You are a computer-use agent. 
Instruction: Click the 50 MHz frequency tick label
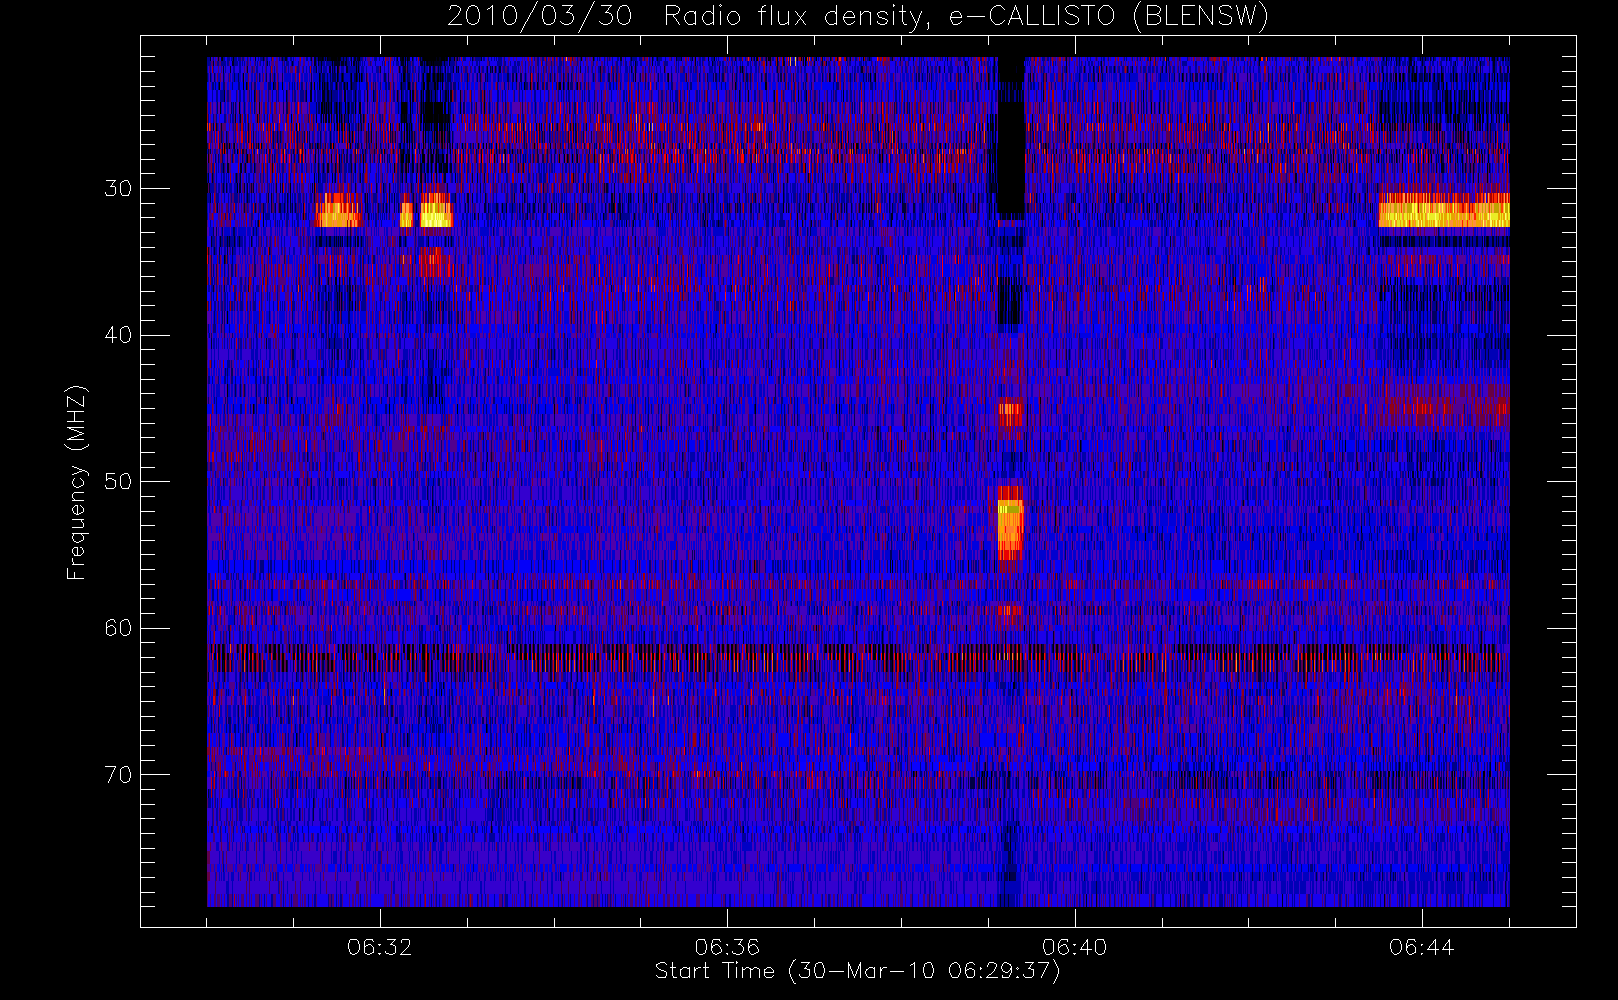118,482
